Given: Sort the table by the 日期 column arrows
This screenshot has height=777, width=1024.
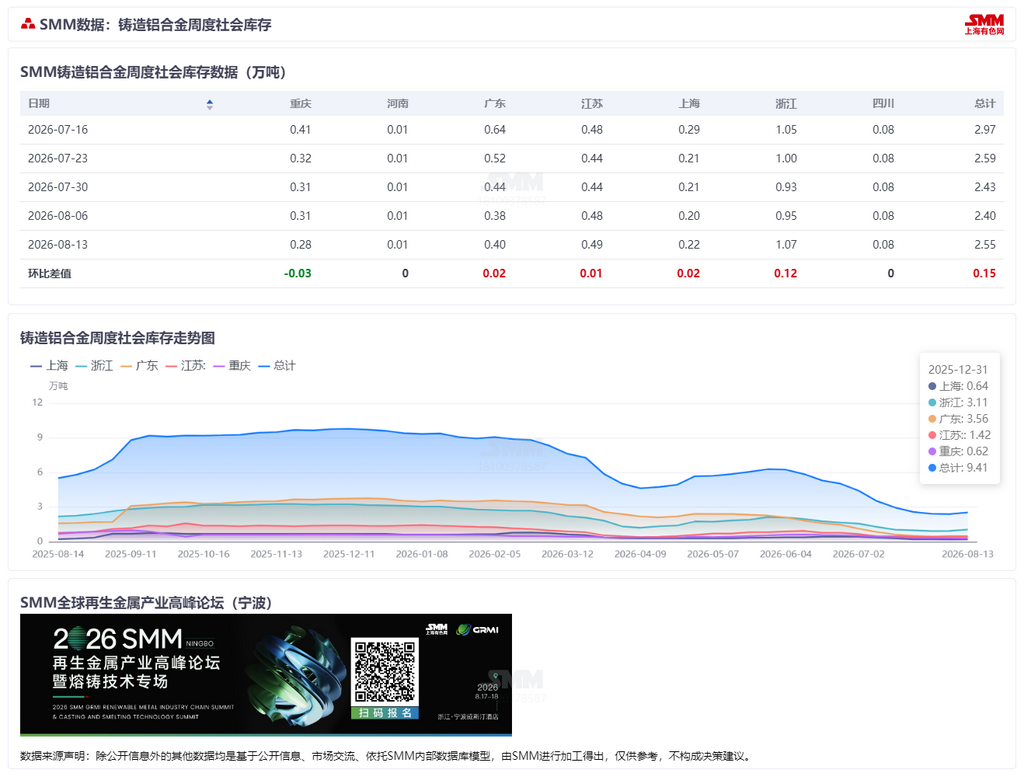Looking at the screenshot, I should (210, 104).
